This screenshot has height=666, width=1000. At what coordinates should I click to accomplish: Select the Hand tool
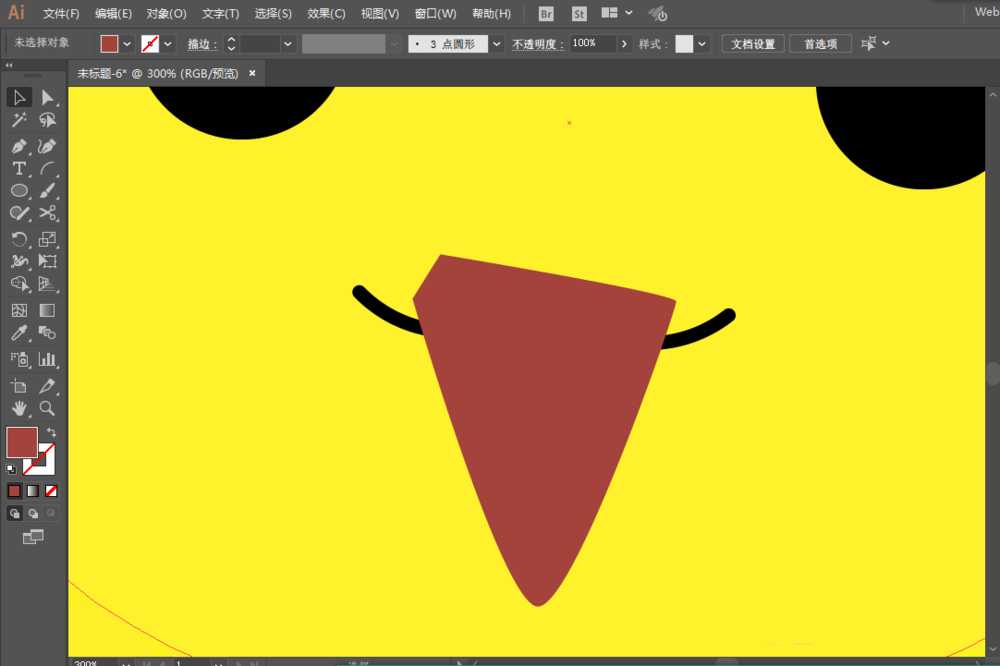tap(19, 408)
